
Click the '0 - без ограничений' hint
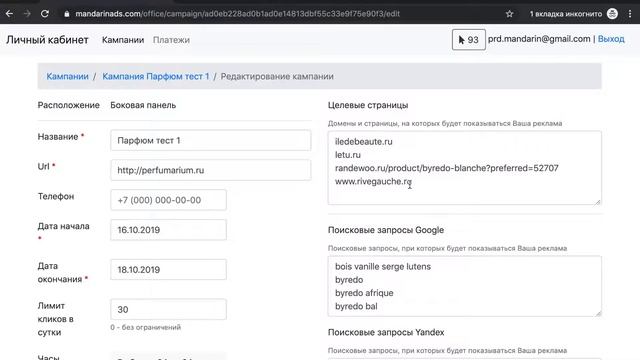pos(145,327)
